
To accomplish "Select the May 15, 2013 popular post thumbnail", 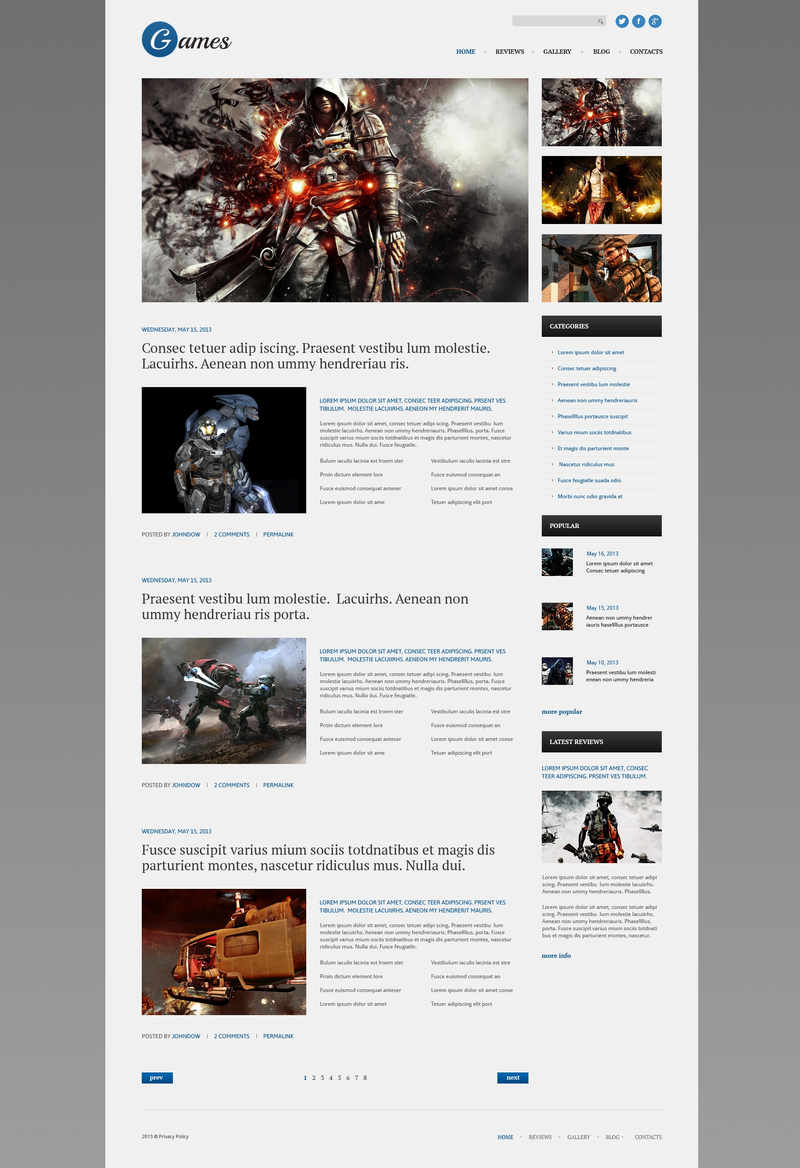I will tap(557, 616).
